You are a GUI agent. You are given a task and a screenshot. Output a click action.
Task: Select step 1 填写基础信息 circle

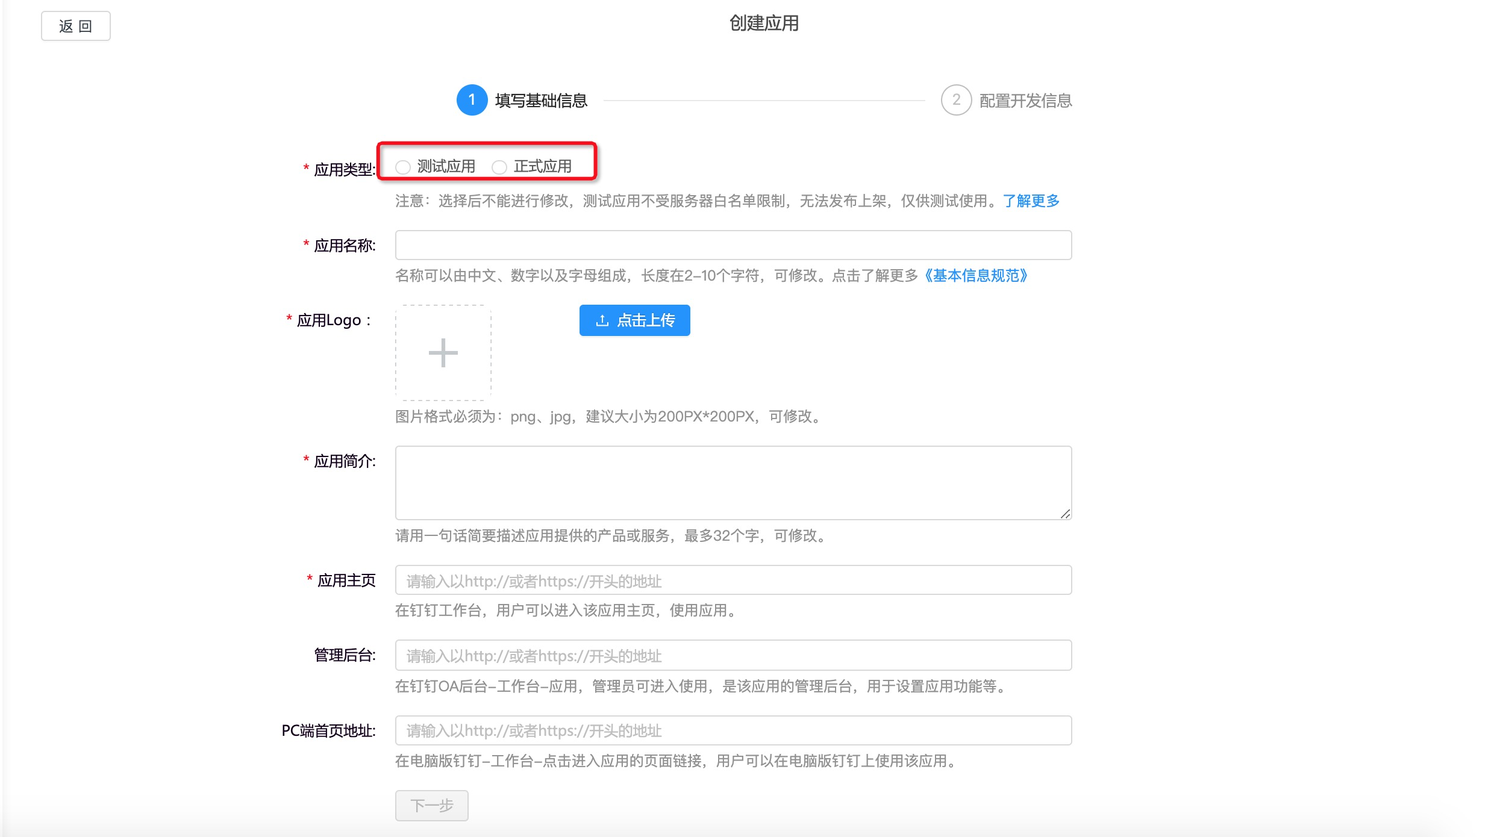tap(472, 100)
